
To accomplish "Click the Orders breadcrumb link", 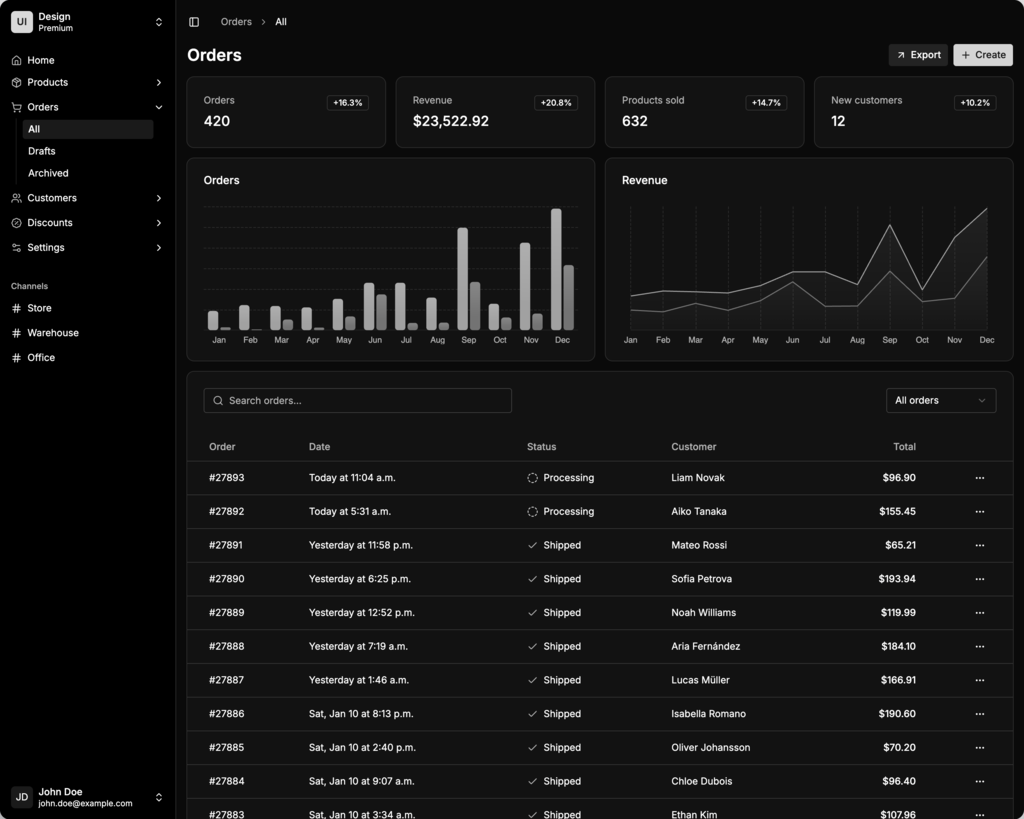I will [x=236, y=22].
